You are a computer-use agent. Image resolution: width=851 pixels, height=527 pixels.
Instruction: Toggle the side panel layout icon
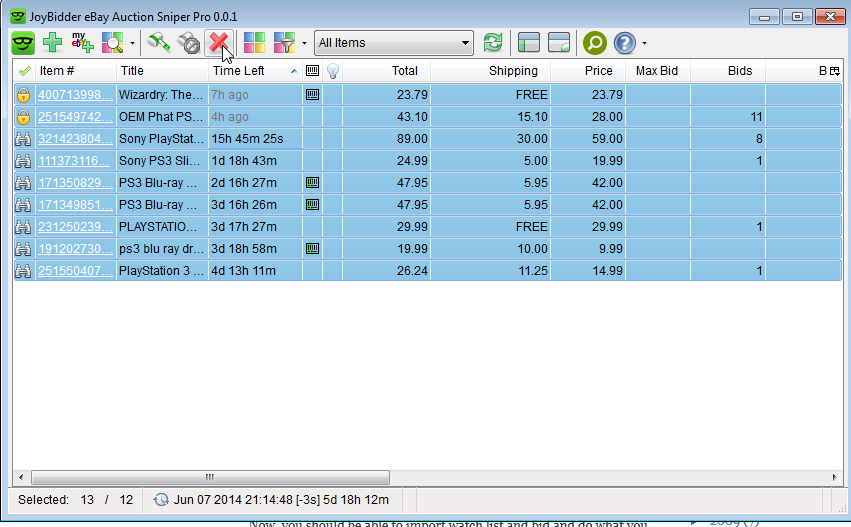(x=529, y=42)
